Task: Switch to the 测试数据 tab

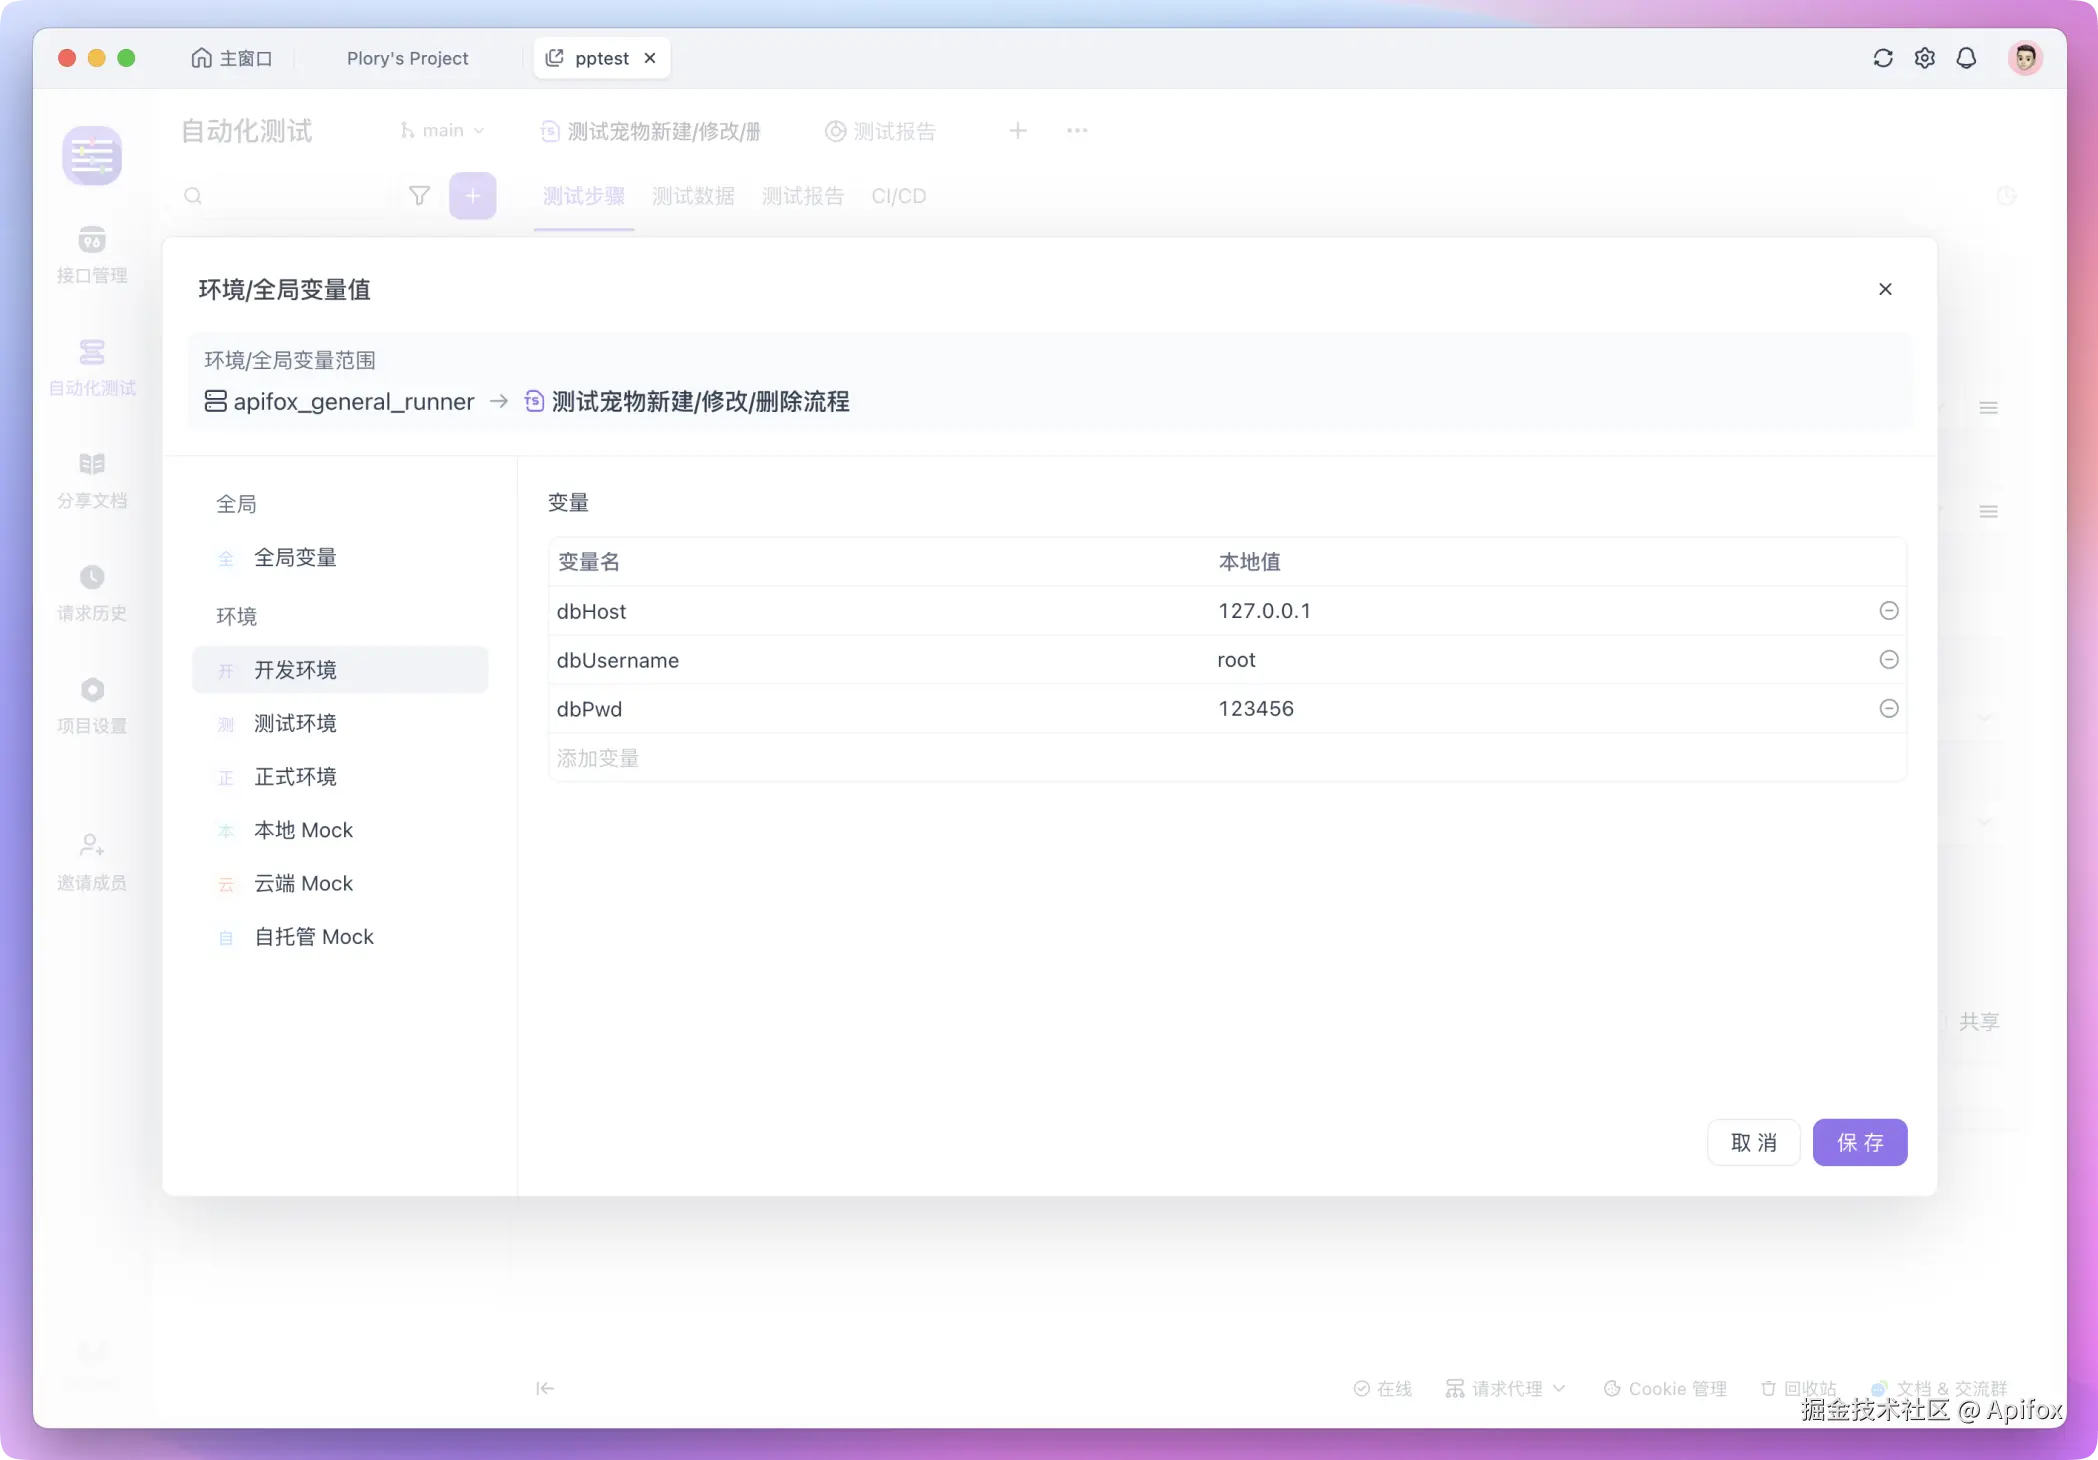Action: pos(693,196)
